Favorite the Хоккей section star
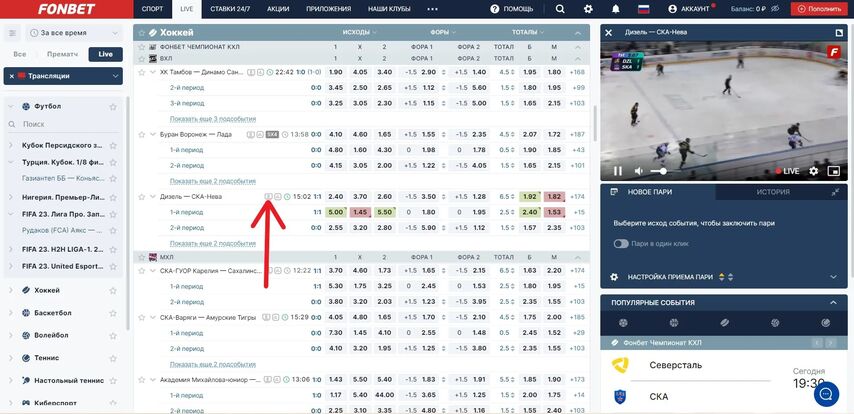The height and width of the screenshot is (414, 854). 142,33
